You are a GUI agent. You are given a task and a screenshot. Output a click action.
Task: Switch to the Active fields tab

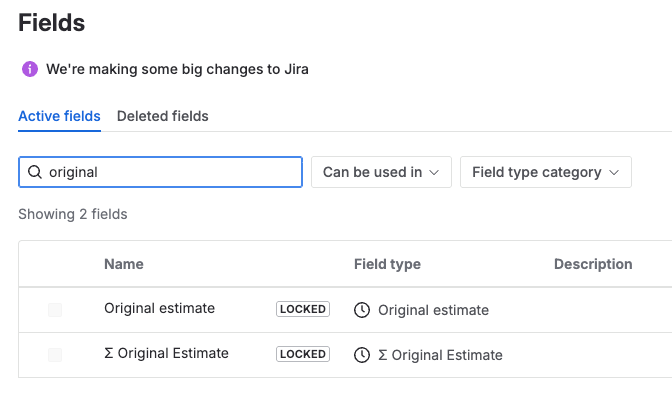(59, 116)
